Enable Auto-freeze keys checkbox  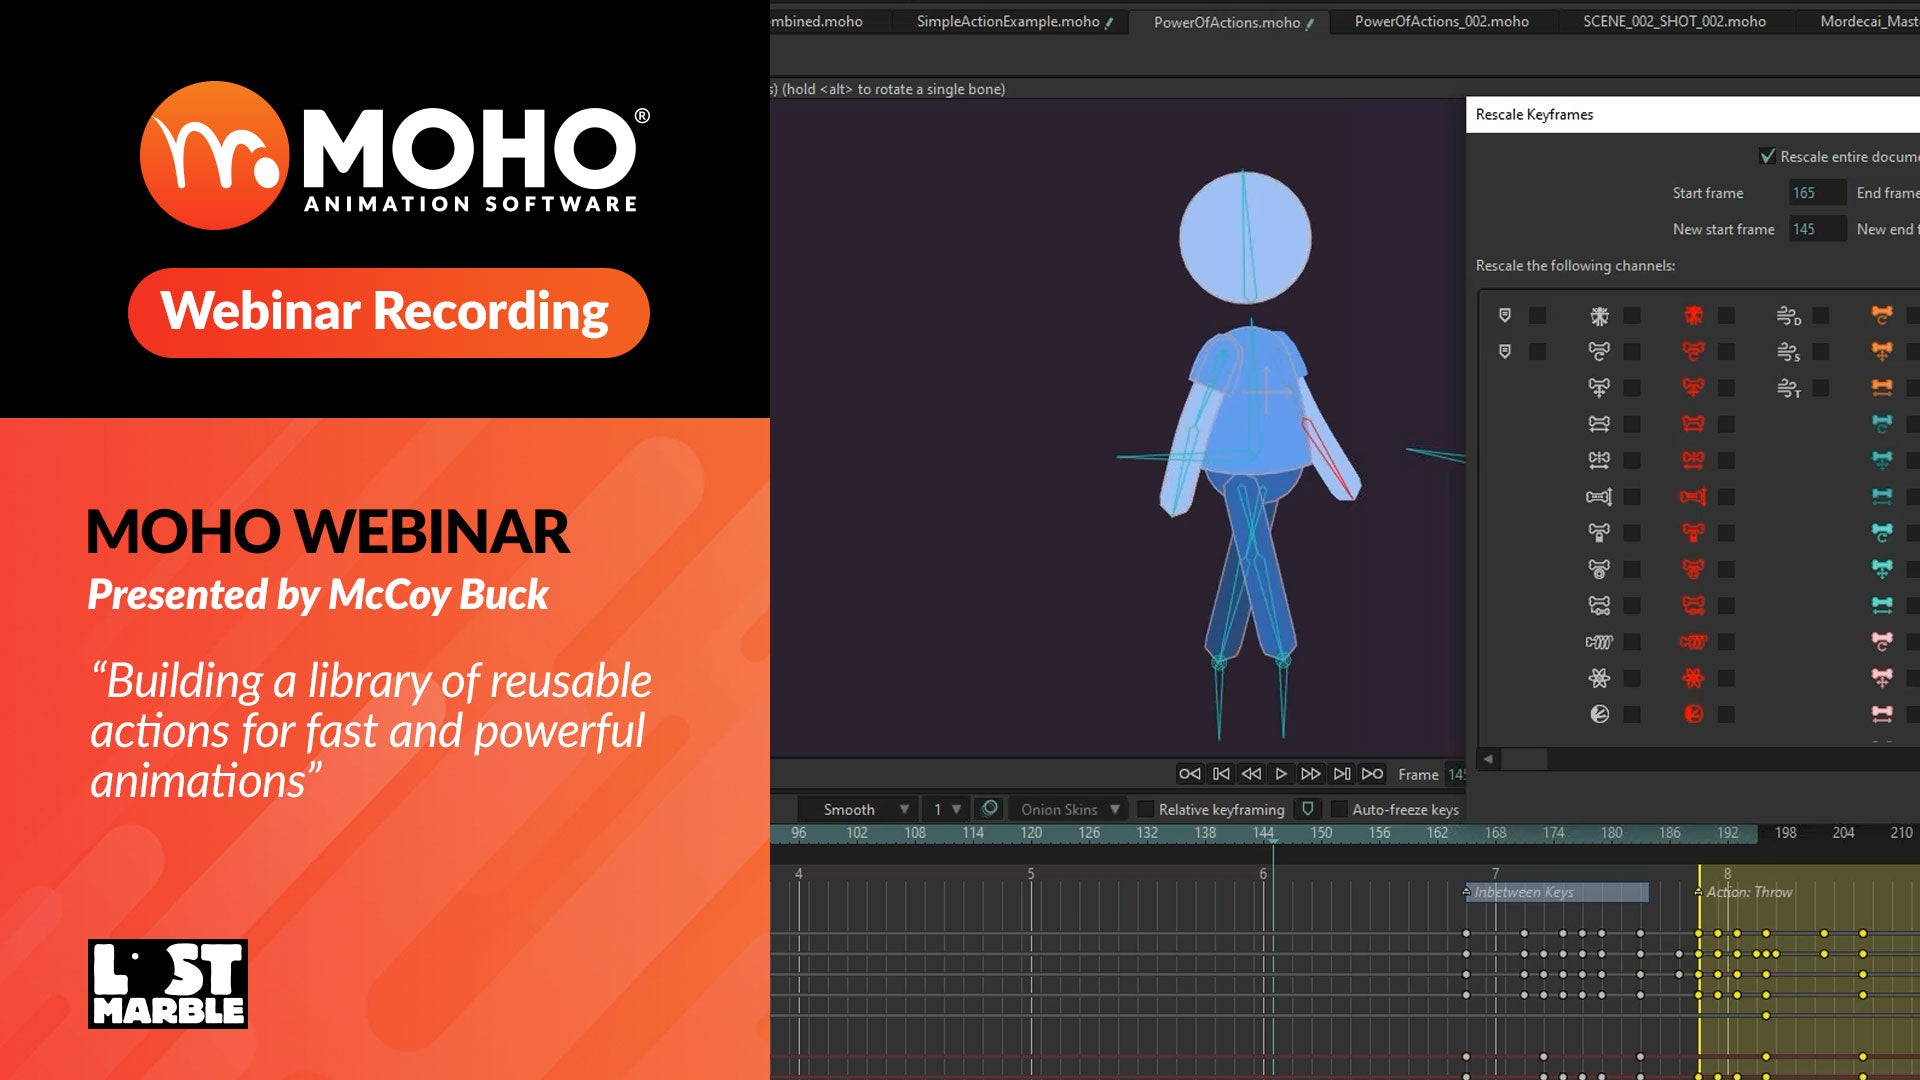tap(1339, 810)
